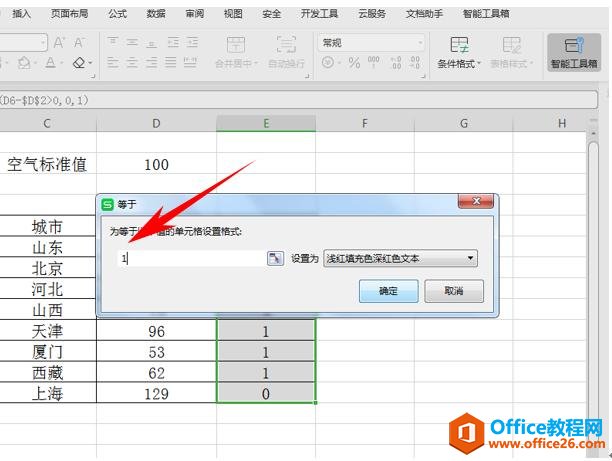This screenshot has height=461, width=612.
Task: Open the font size dropdown arrow
Action: pyautogui.click(x=43, y=43)
